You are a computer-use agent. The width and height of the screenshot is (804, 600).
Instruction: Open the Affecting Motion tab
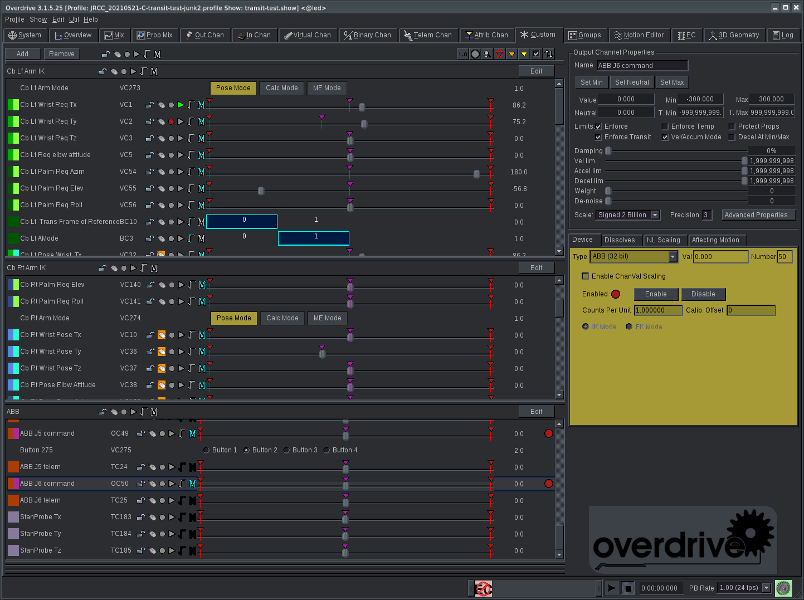click(715, 240)
